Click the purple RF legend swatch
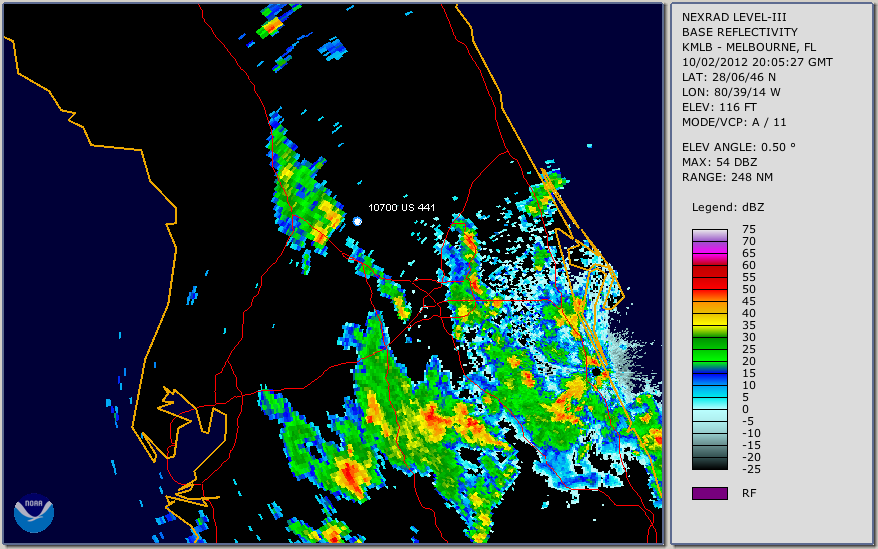The height and width of the screenshot is (549, 878). [710, 493]
